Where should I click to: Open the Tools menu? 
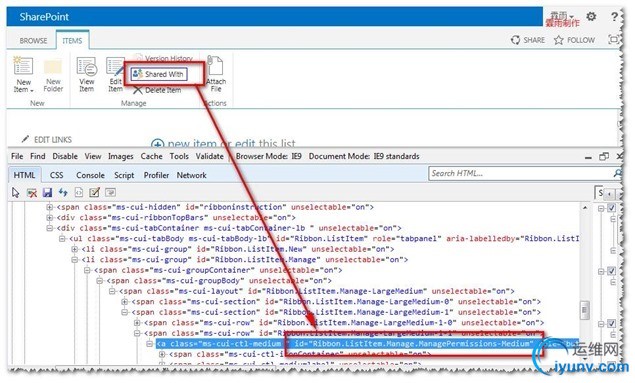click(x=179, y=156)
